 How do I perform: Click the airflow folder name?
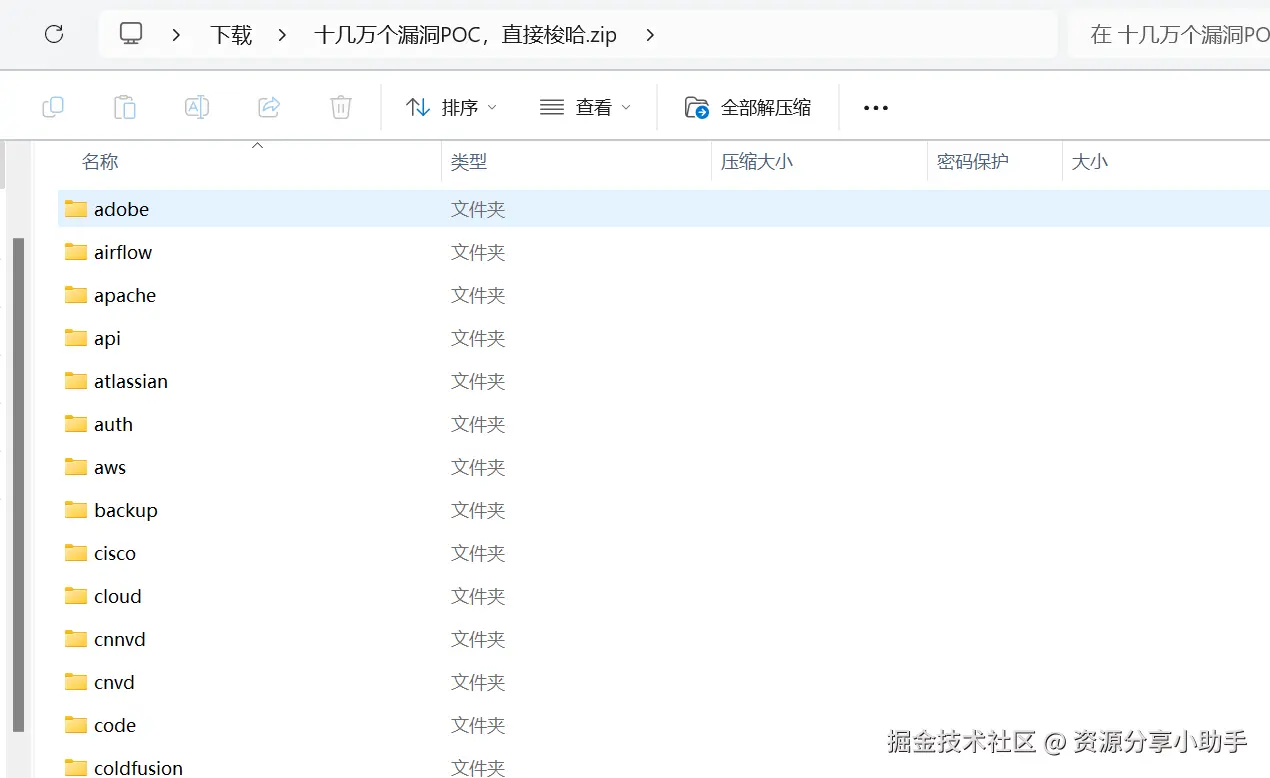coord(123,252)
